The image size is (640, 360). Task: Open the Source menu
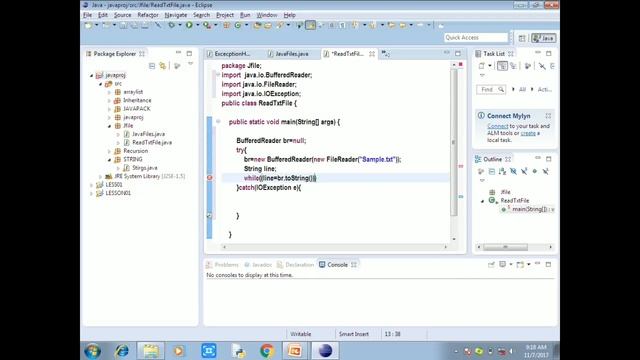coord(122,15)
